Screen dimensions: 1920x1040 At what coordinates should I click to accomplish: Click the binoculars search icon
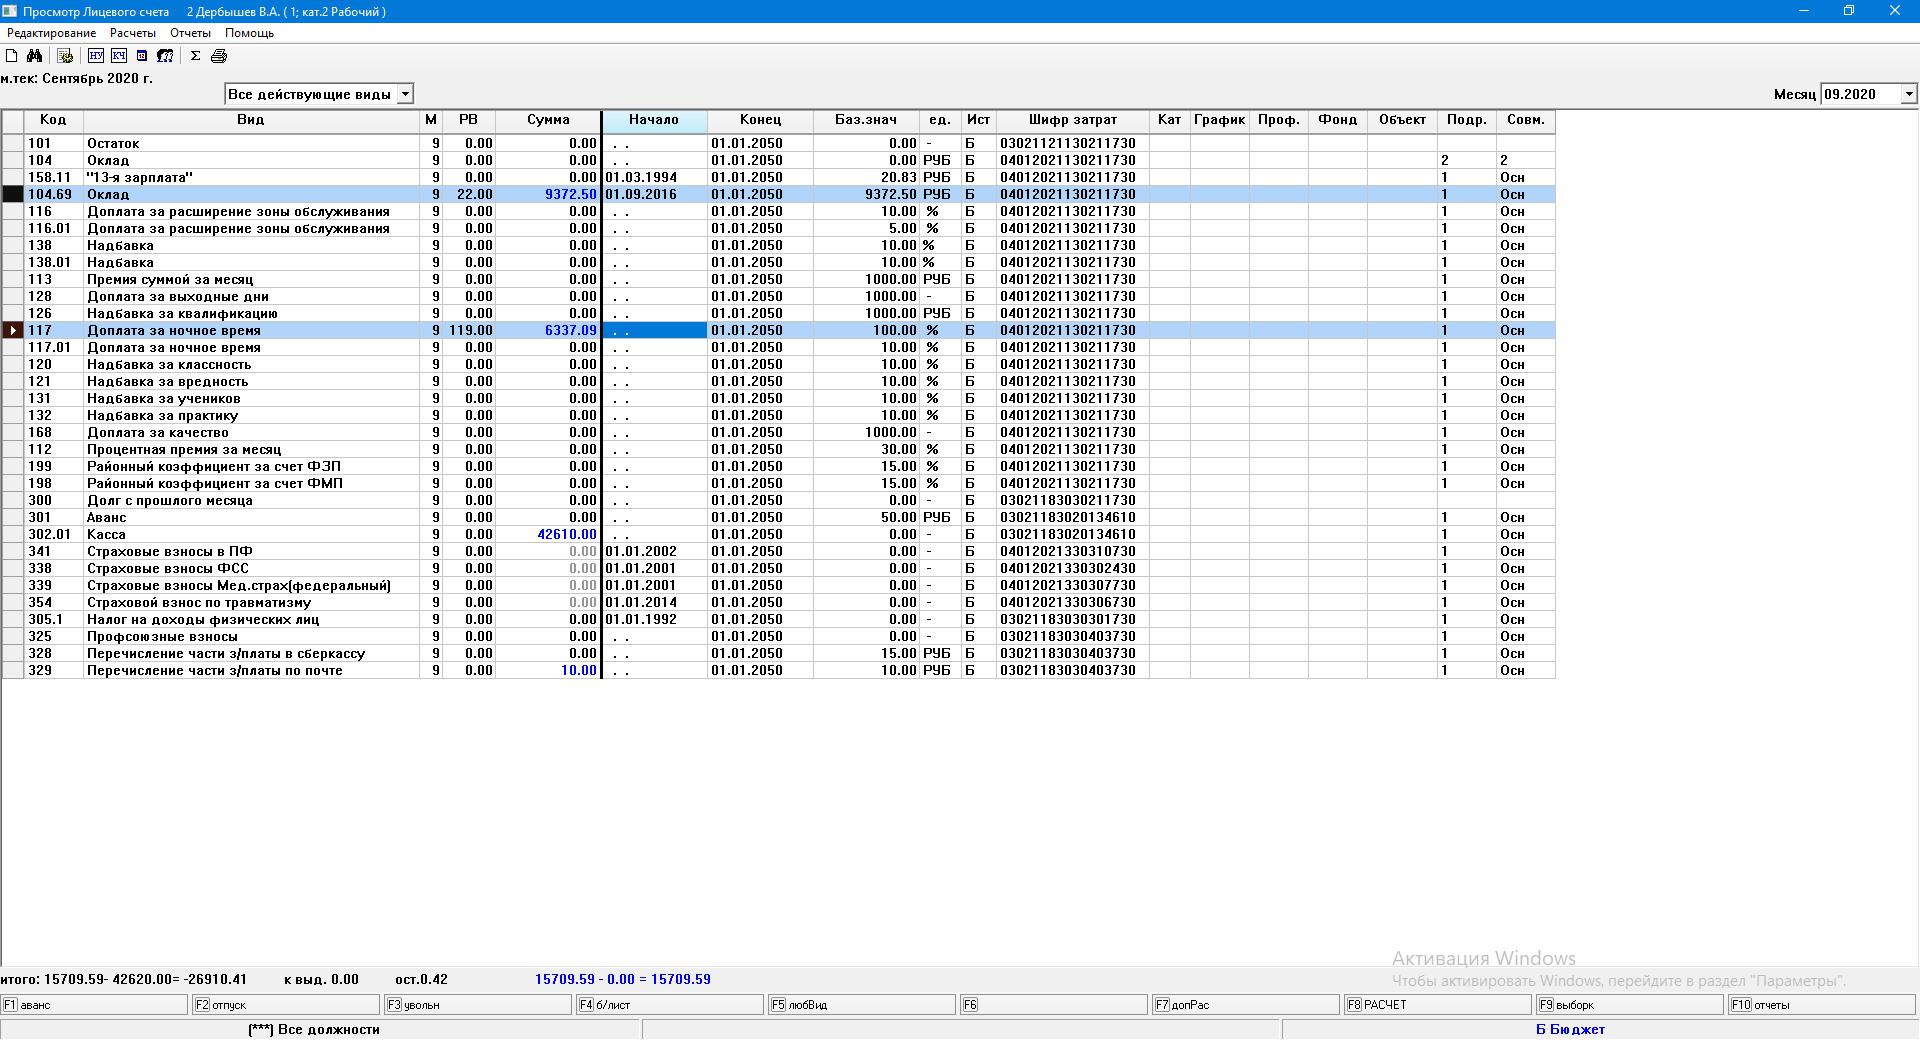pos(35,56)
